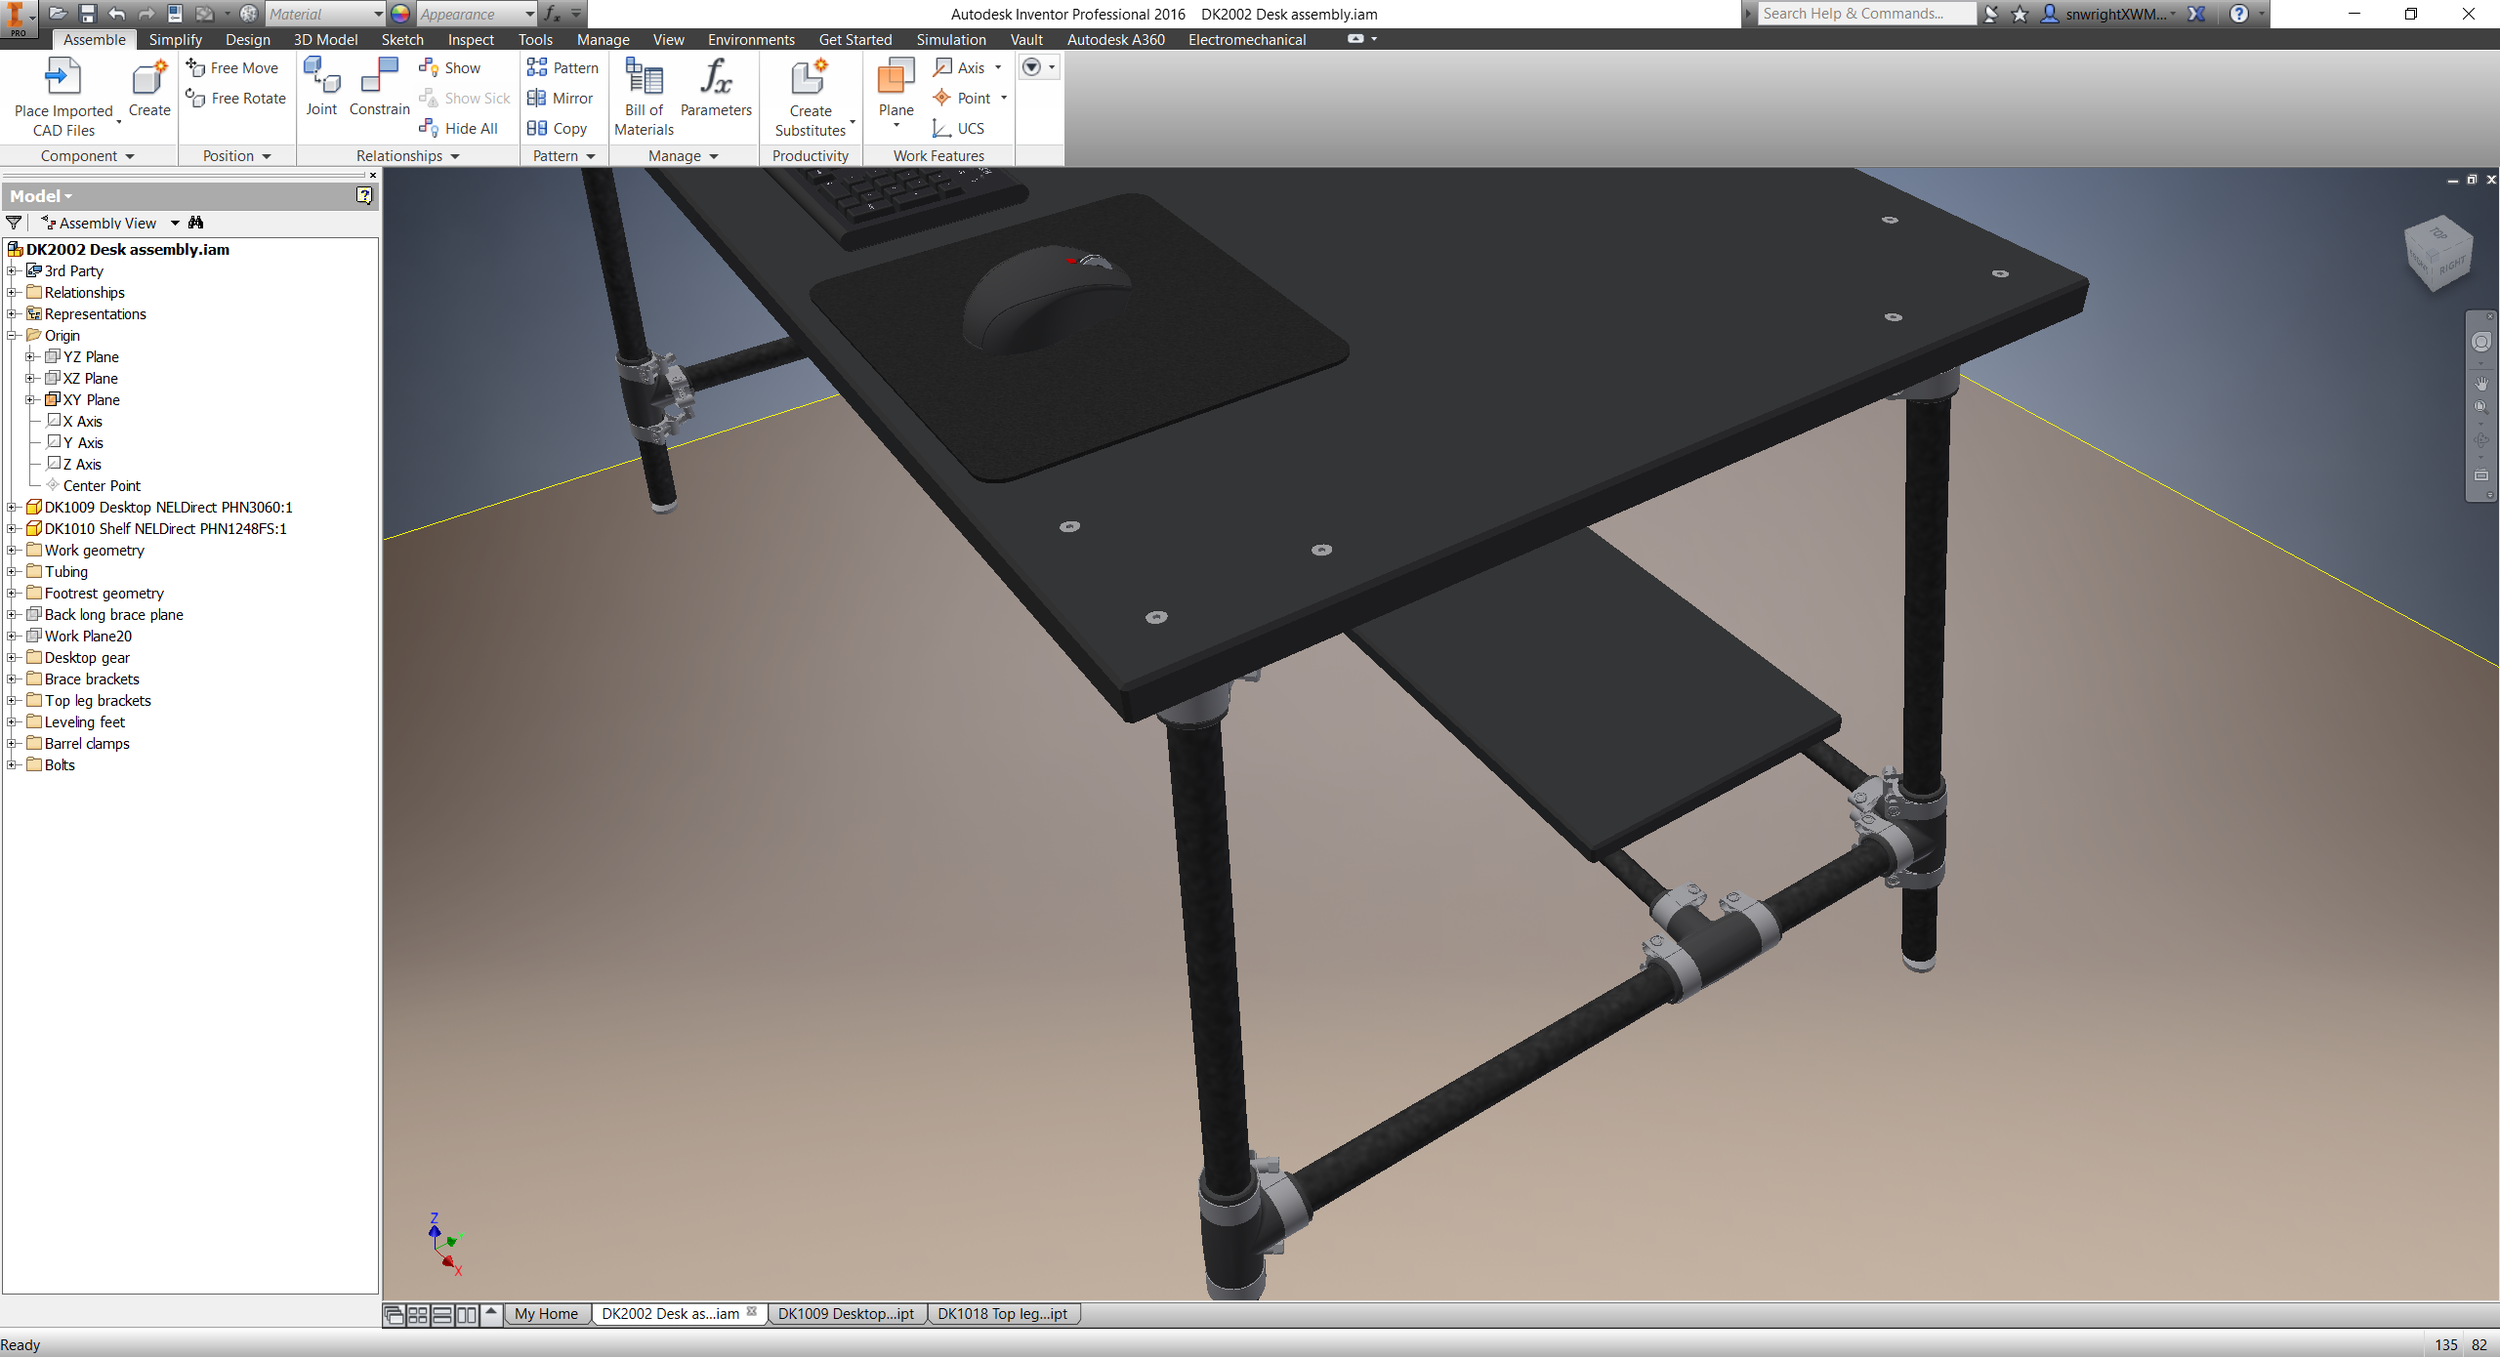The image size is (2500, 1357).
Task: Click the Save icon in quick access toolbar
Action: tap(88, 13)
